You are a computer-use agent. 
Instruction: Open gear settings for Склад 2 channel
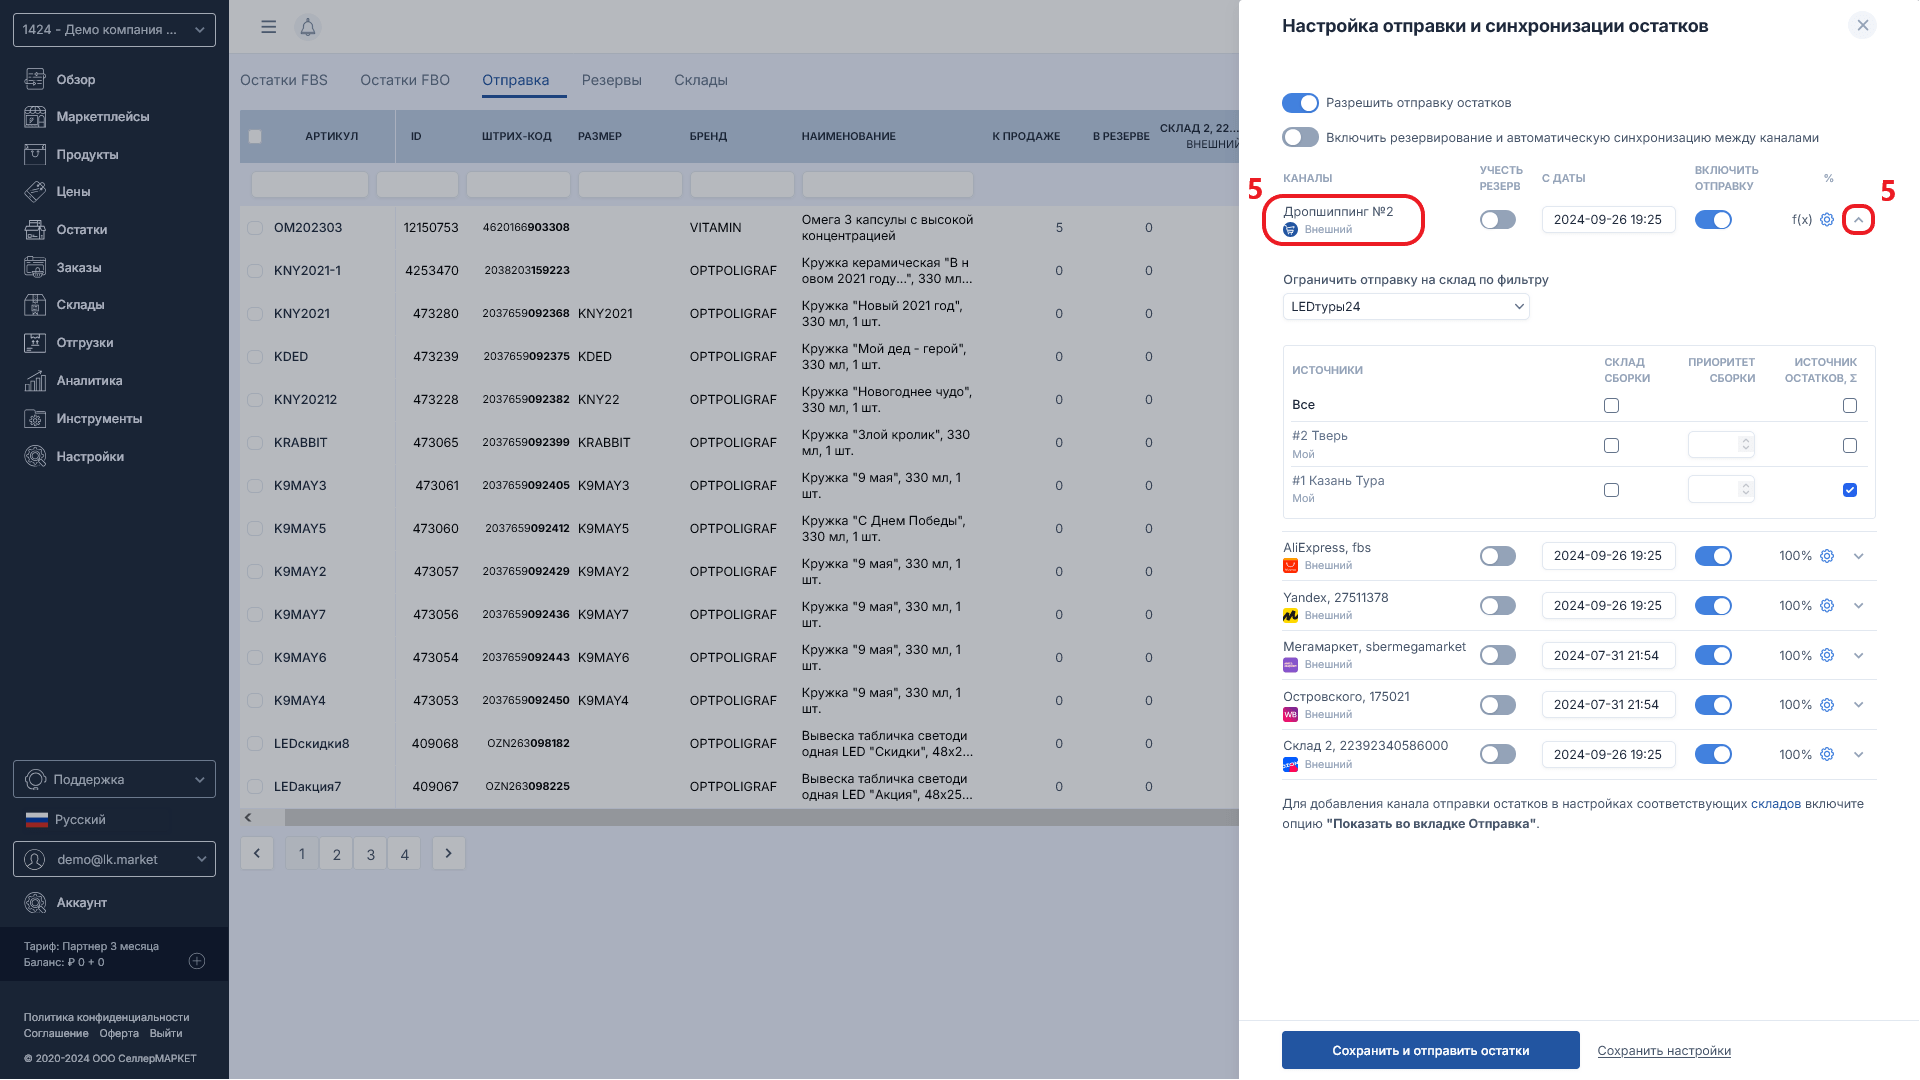[x=1827, y=755]
